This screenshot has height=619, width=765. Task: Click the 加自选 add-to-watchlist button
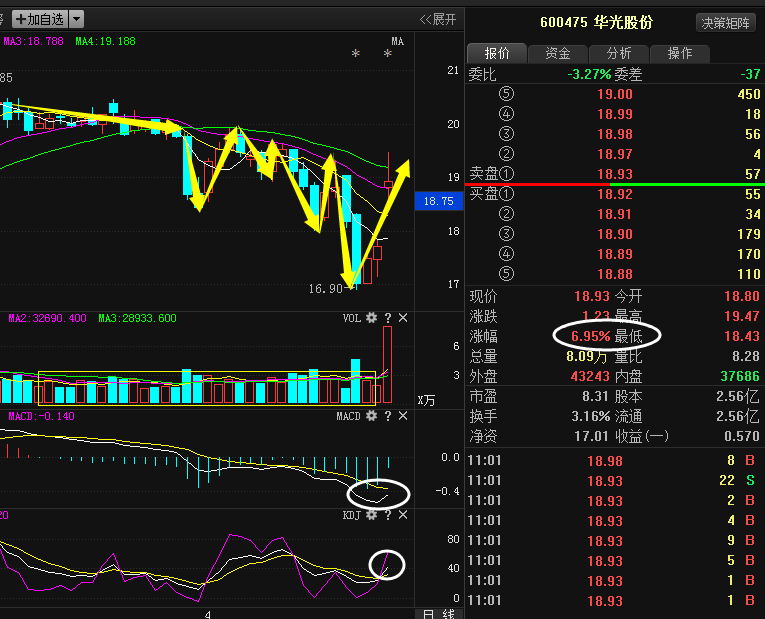pos(40,20)
